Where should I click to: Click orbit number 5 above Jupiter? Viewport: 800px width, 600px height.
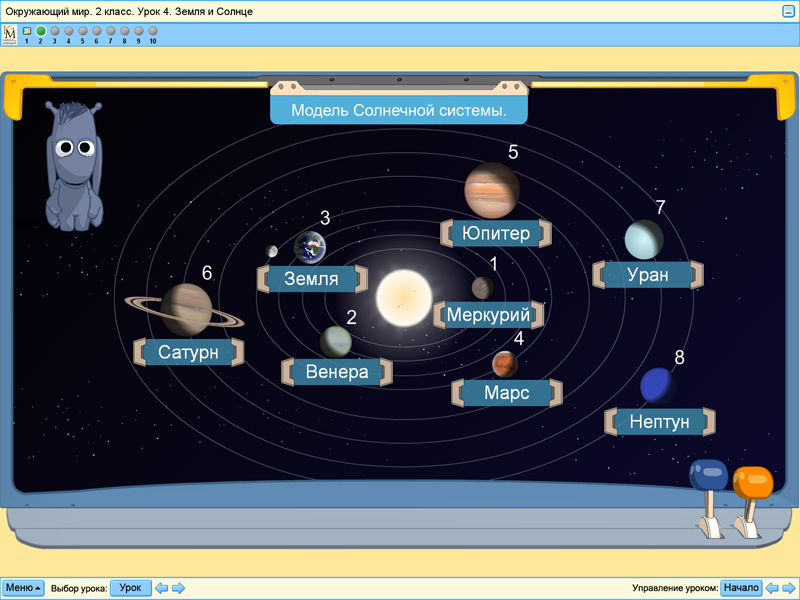[513, 152]
